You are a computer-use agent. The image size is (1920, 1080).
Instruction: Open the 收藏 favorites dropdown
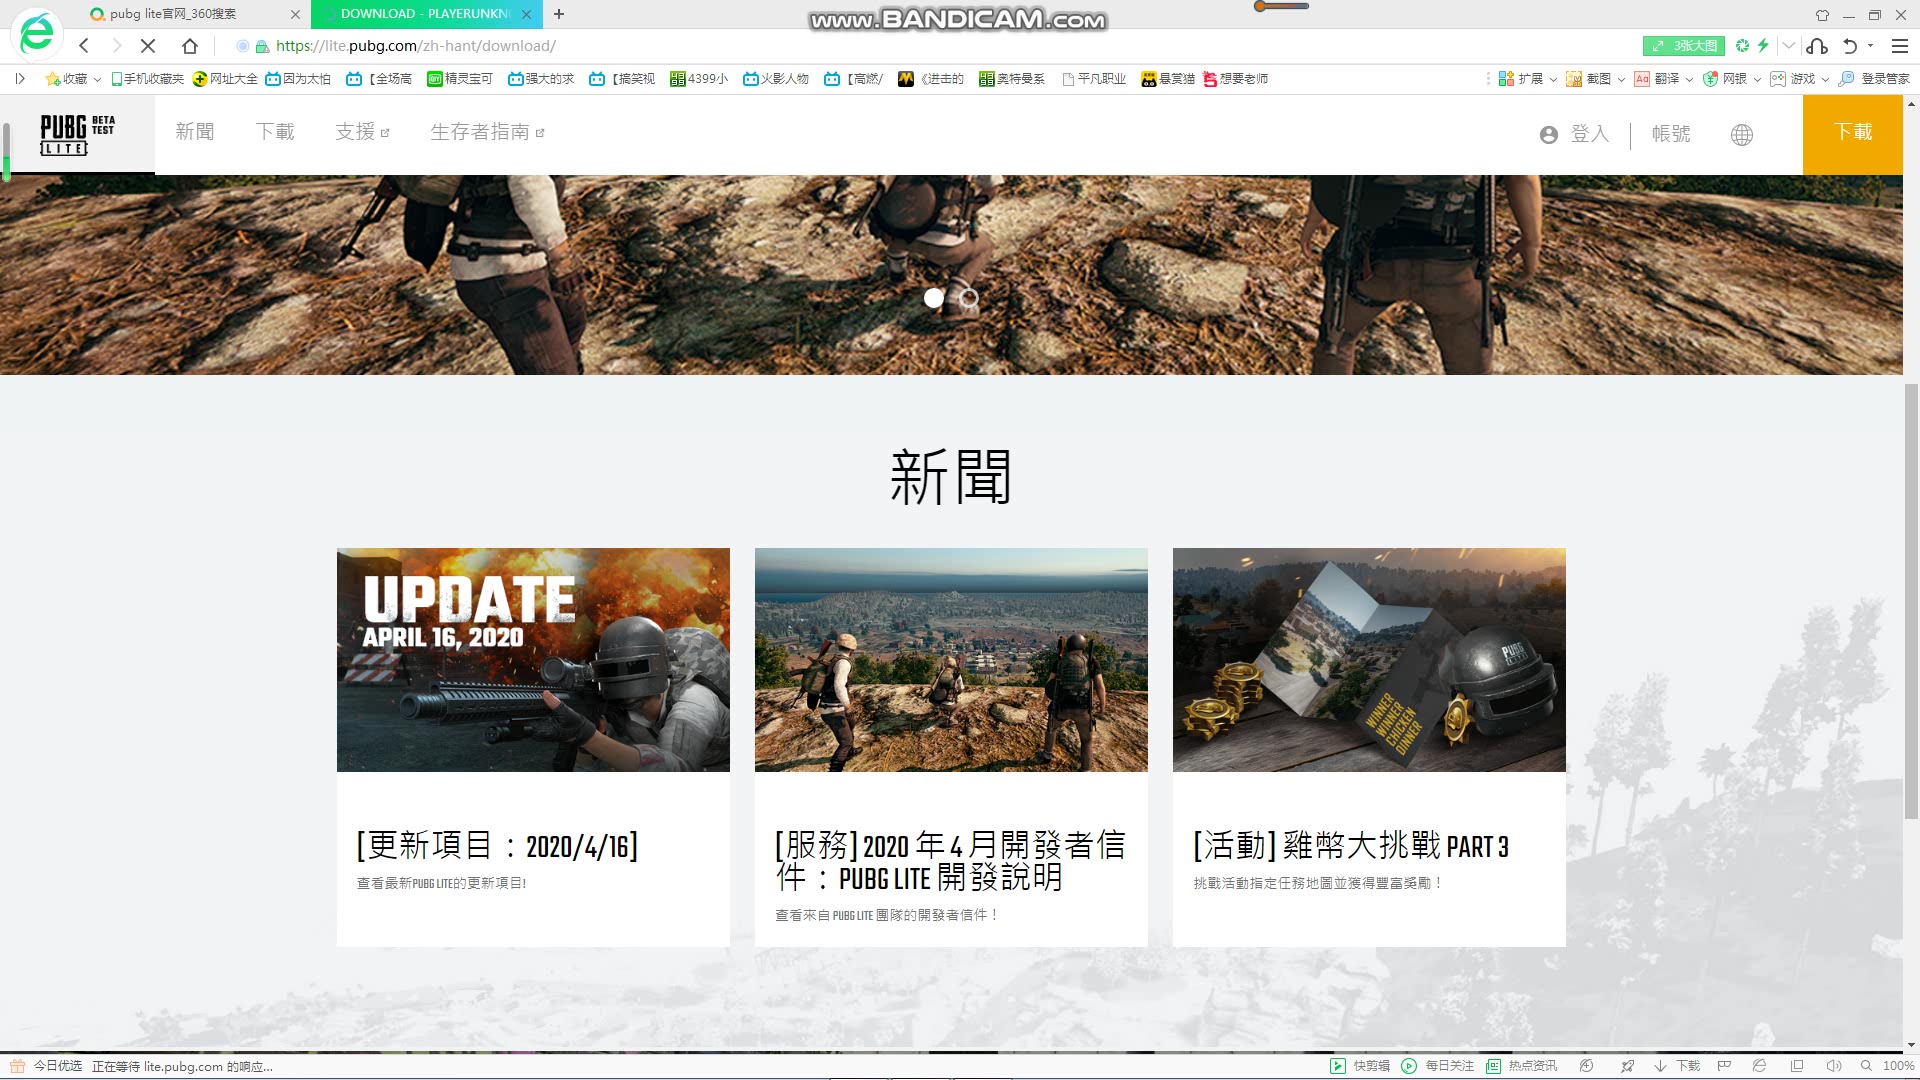(73, 79)
